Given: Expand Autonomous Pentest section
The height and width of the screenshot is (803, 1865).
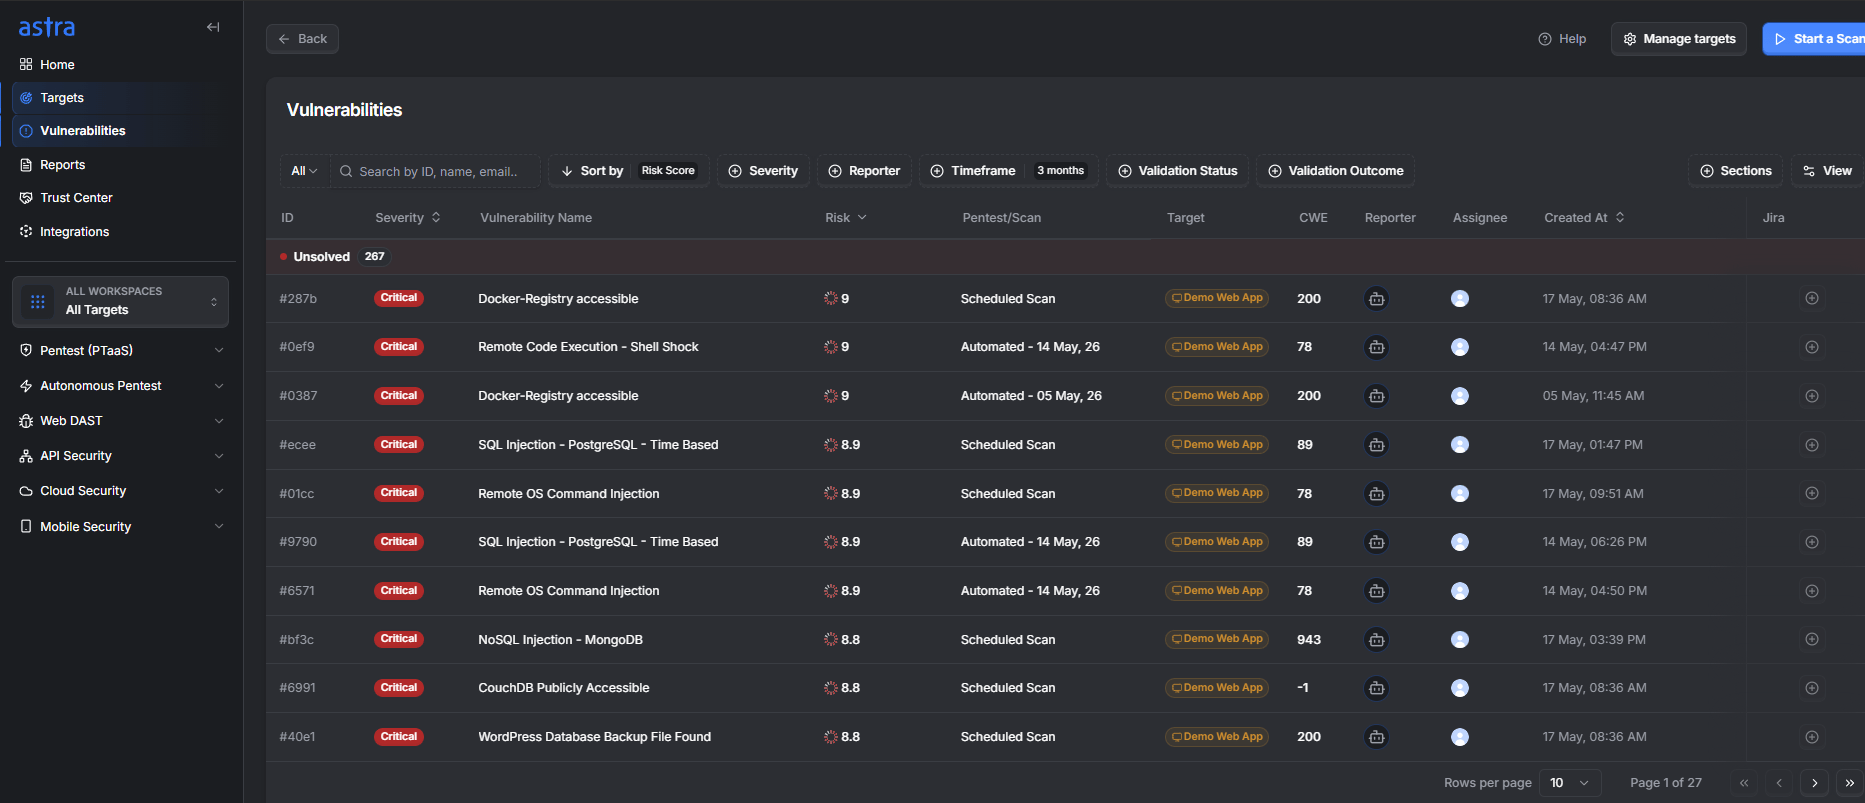Looking at the screenshot, I should pyautogui.click(x=120, y=386).
